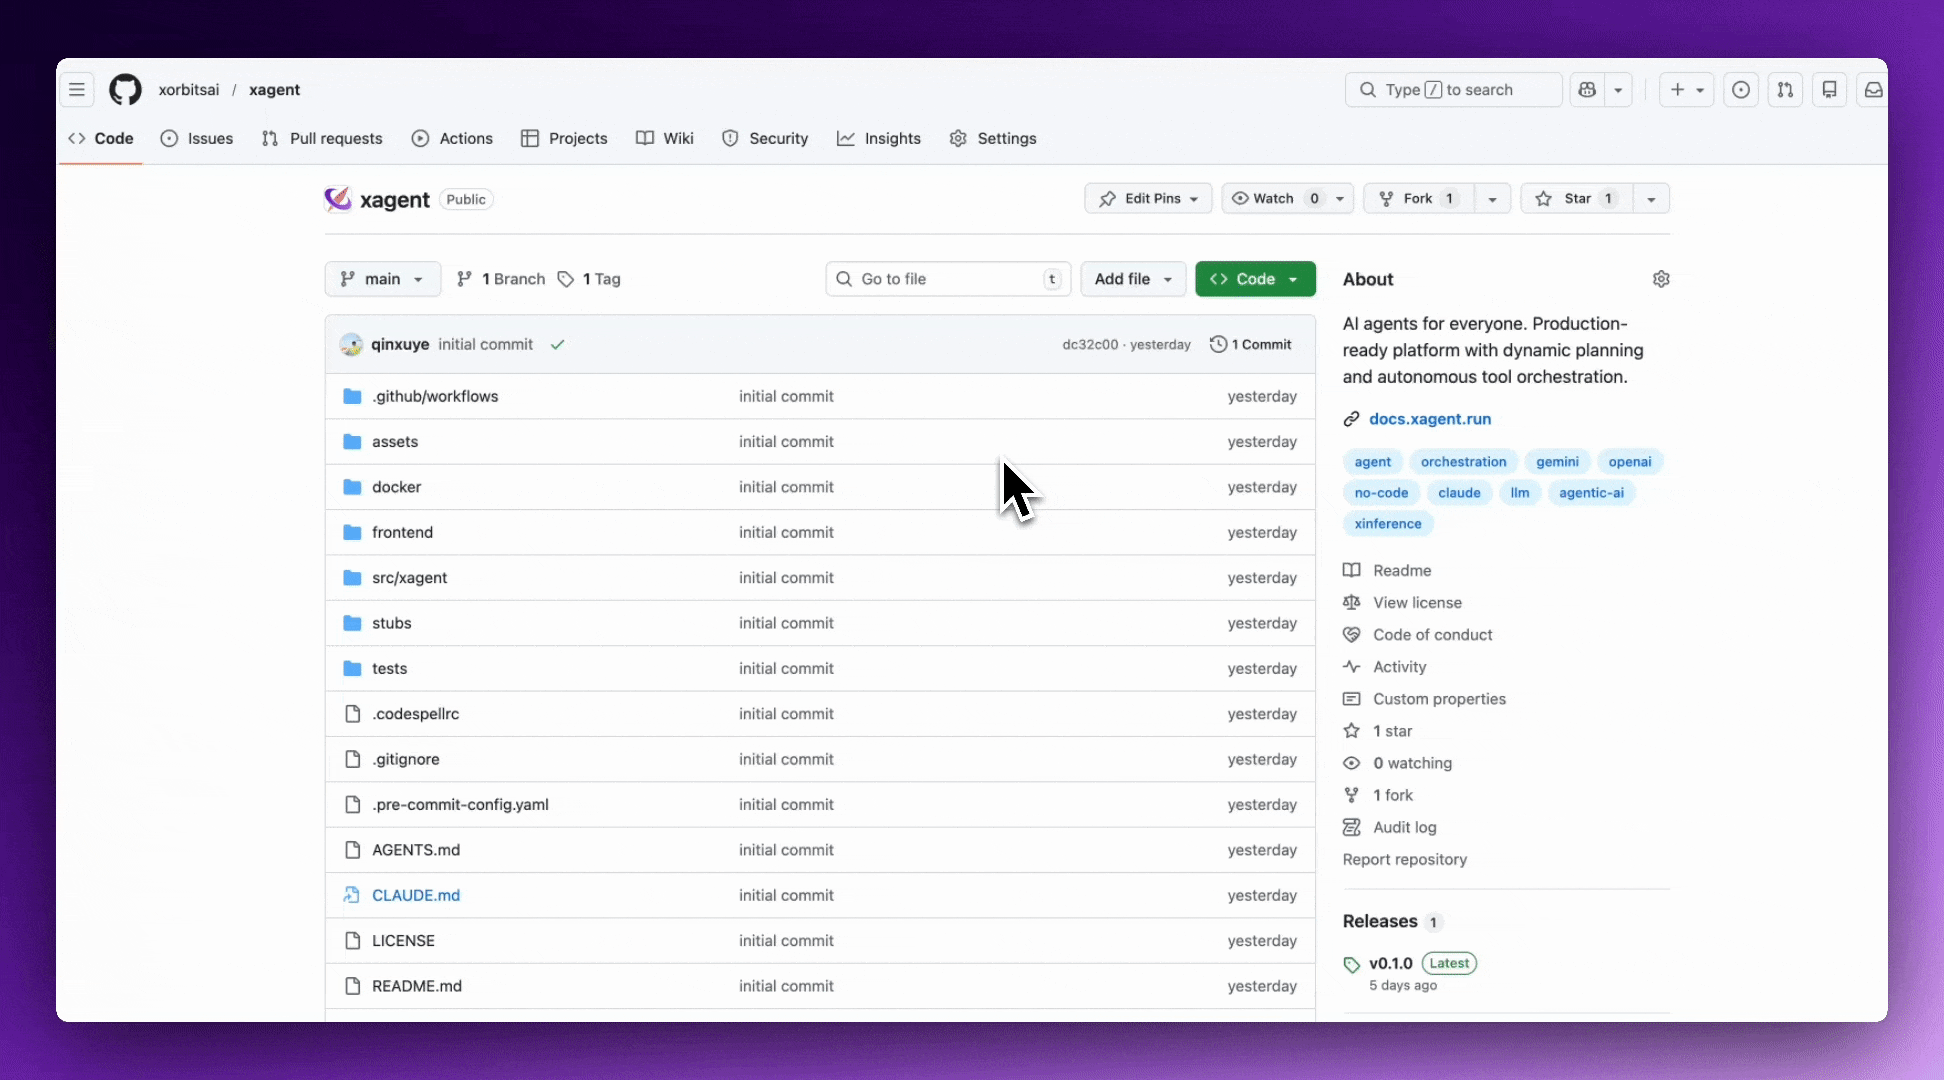Open the Watch notifications dropdown

1289,199
